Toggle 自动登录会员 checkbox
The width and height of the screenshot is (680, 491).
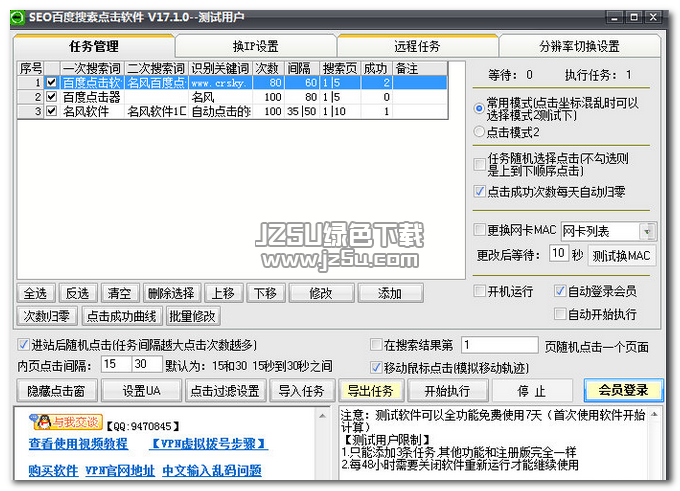(560, 291)
